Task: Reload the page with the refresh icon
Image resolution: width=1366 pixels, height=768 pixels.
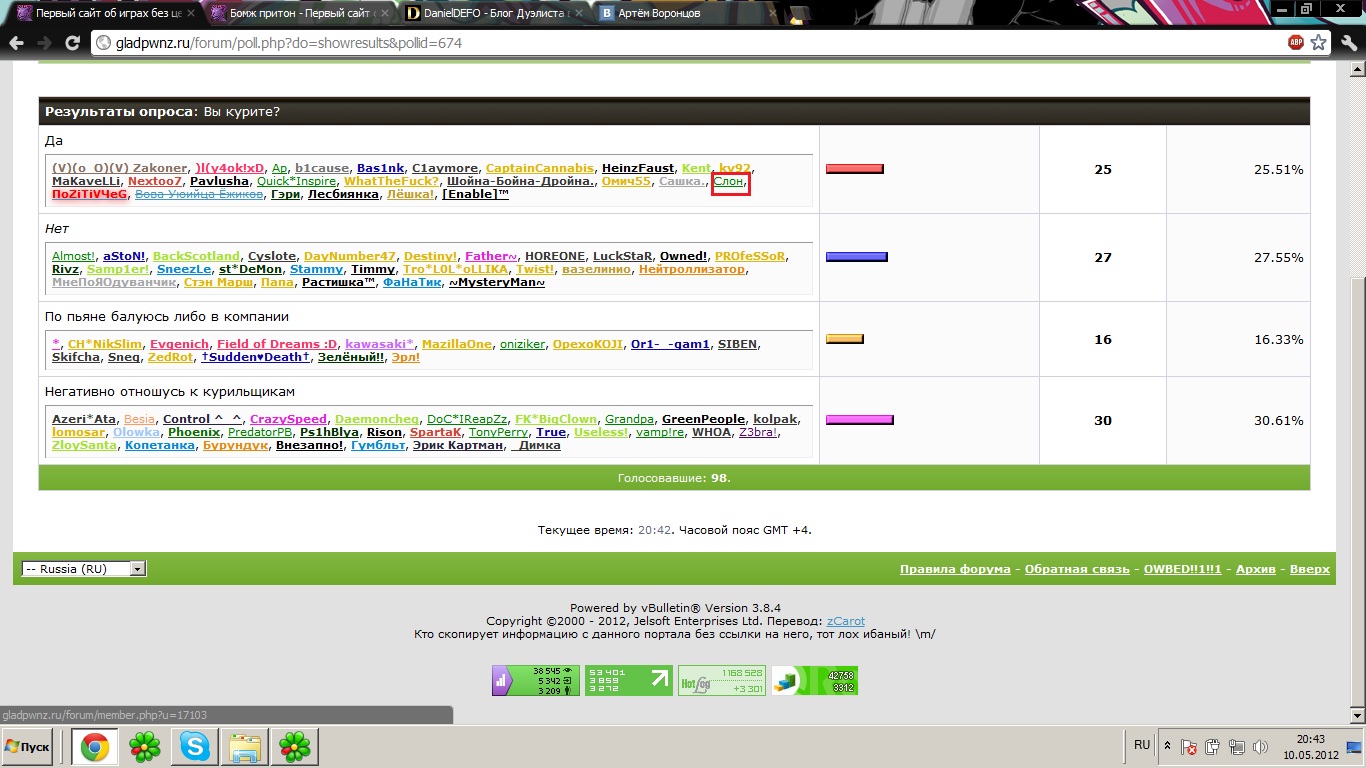Action: (x=72, y=43)
